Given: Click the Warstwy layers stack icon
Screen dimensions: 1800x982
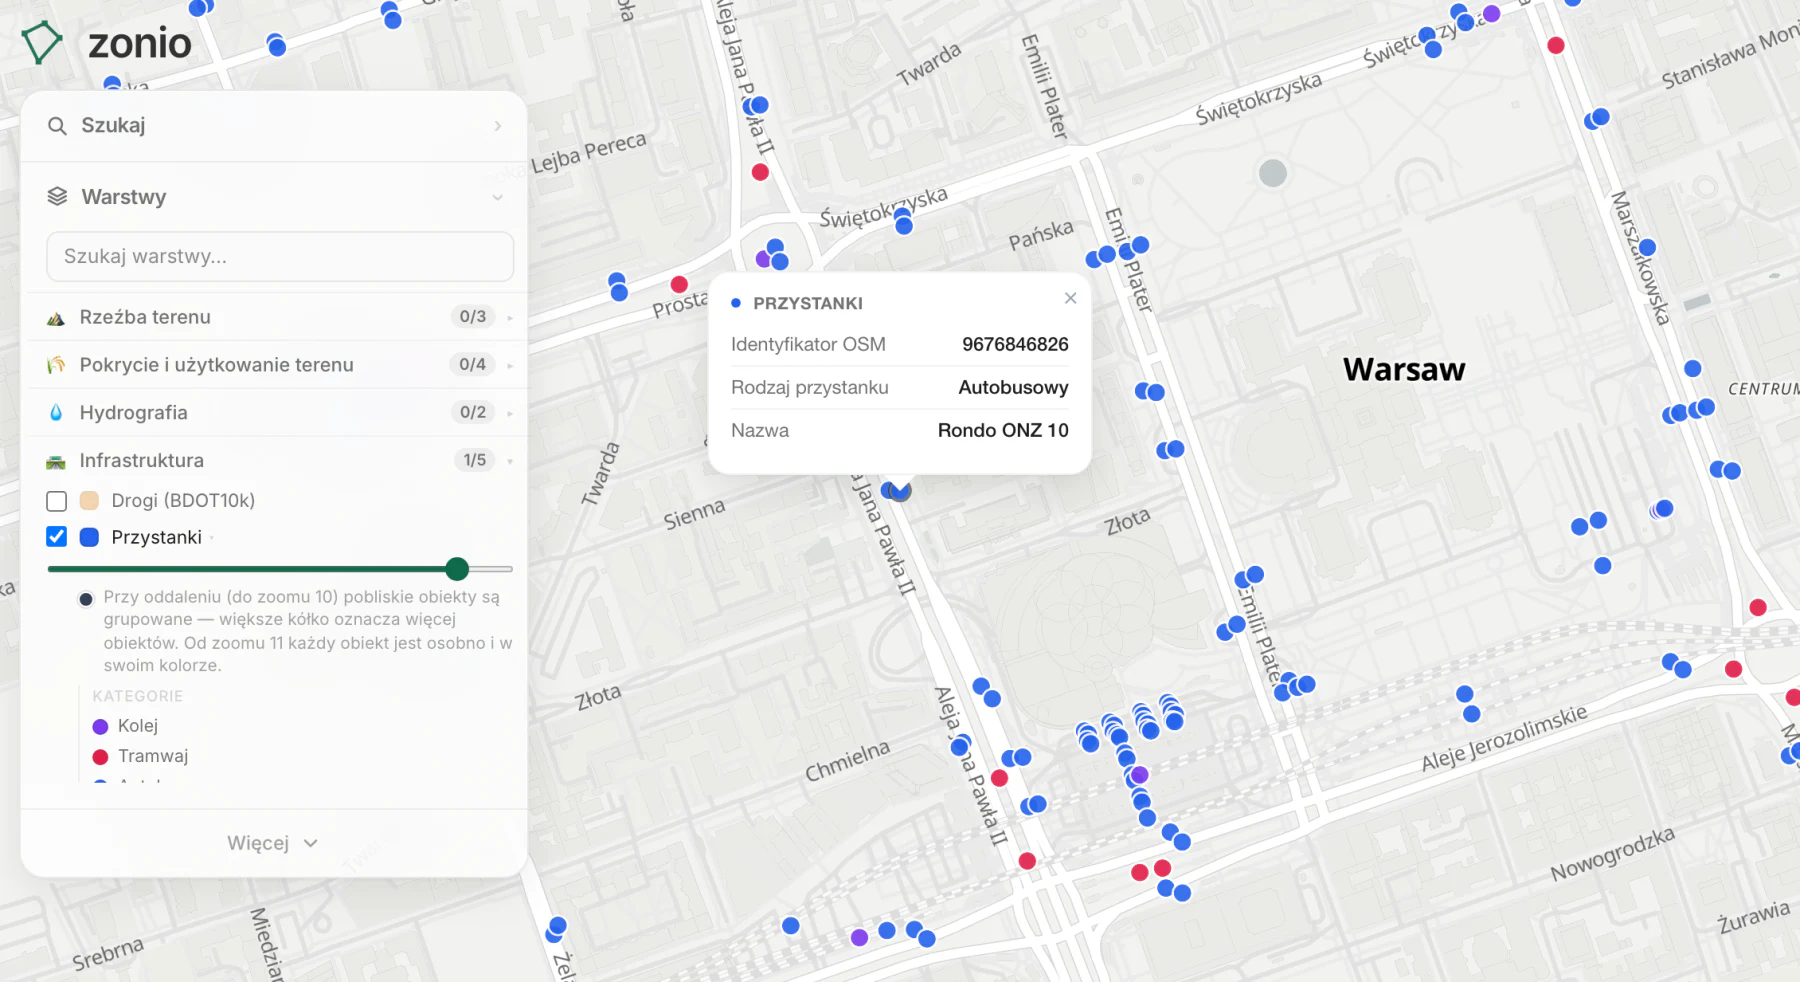Looking at the screenshot, I should (x=57, y=197).
